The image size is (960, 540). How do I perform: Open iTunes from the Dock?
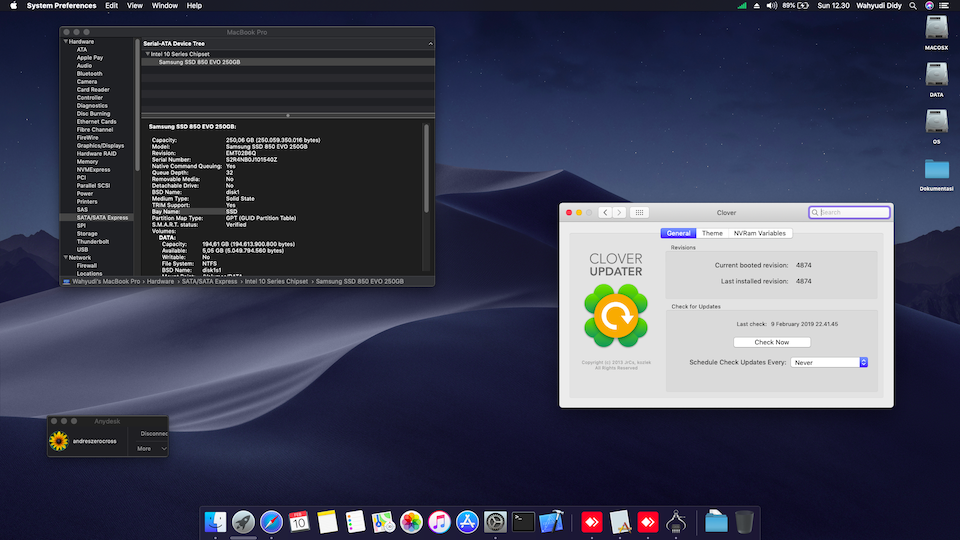439,522
